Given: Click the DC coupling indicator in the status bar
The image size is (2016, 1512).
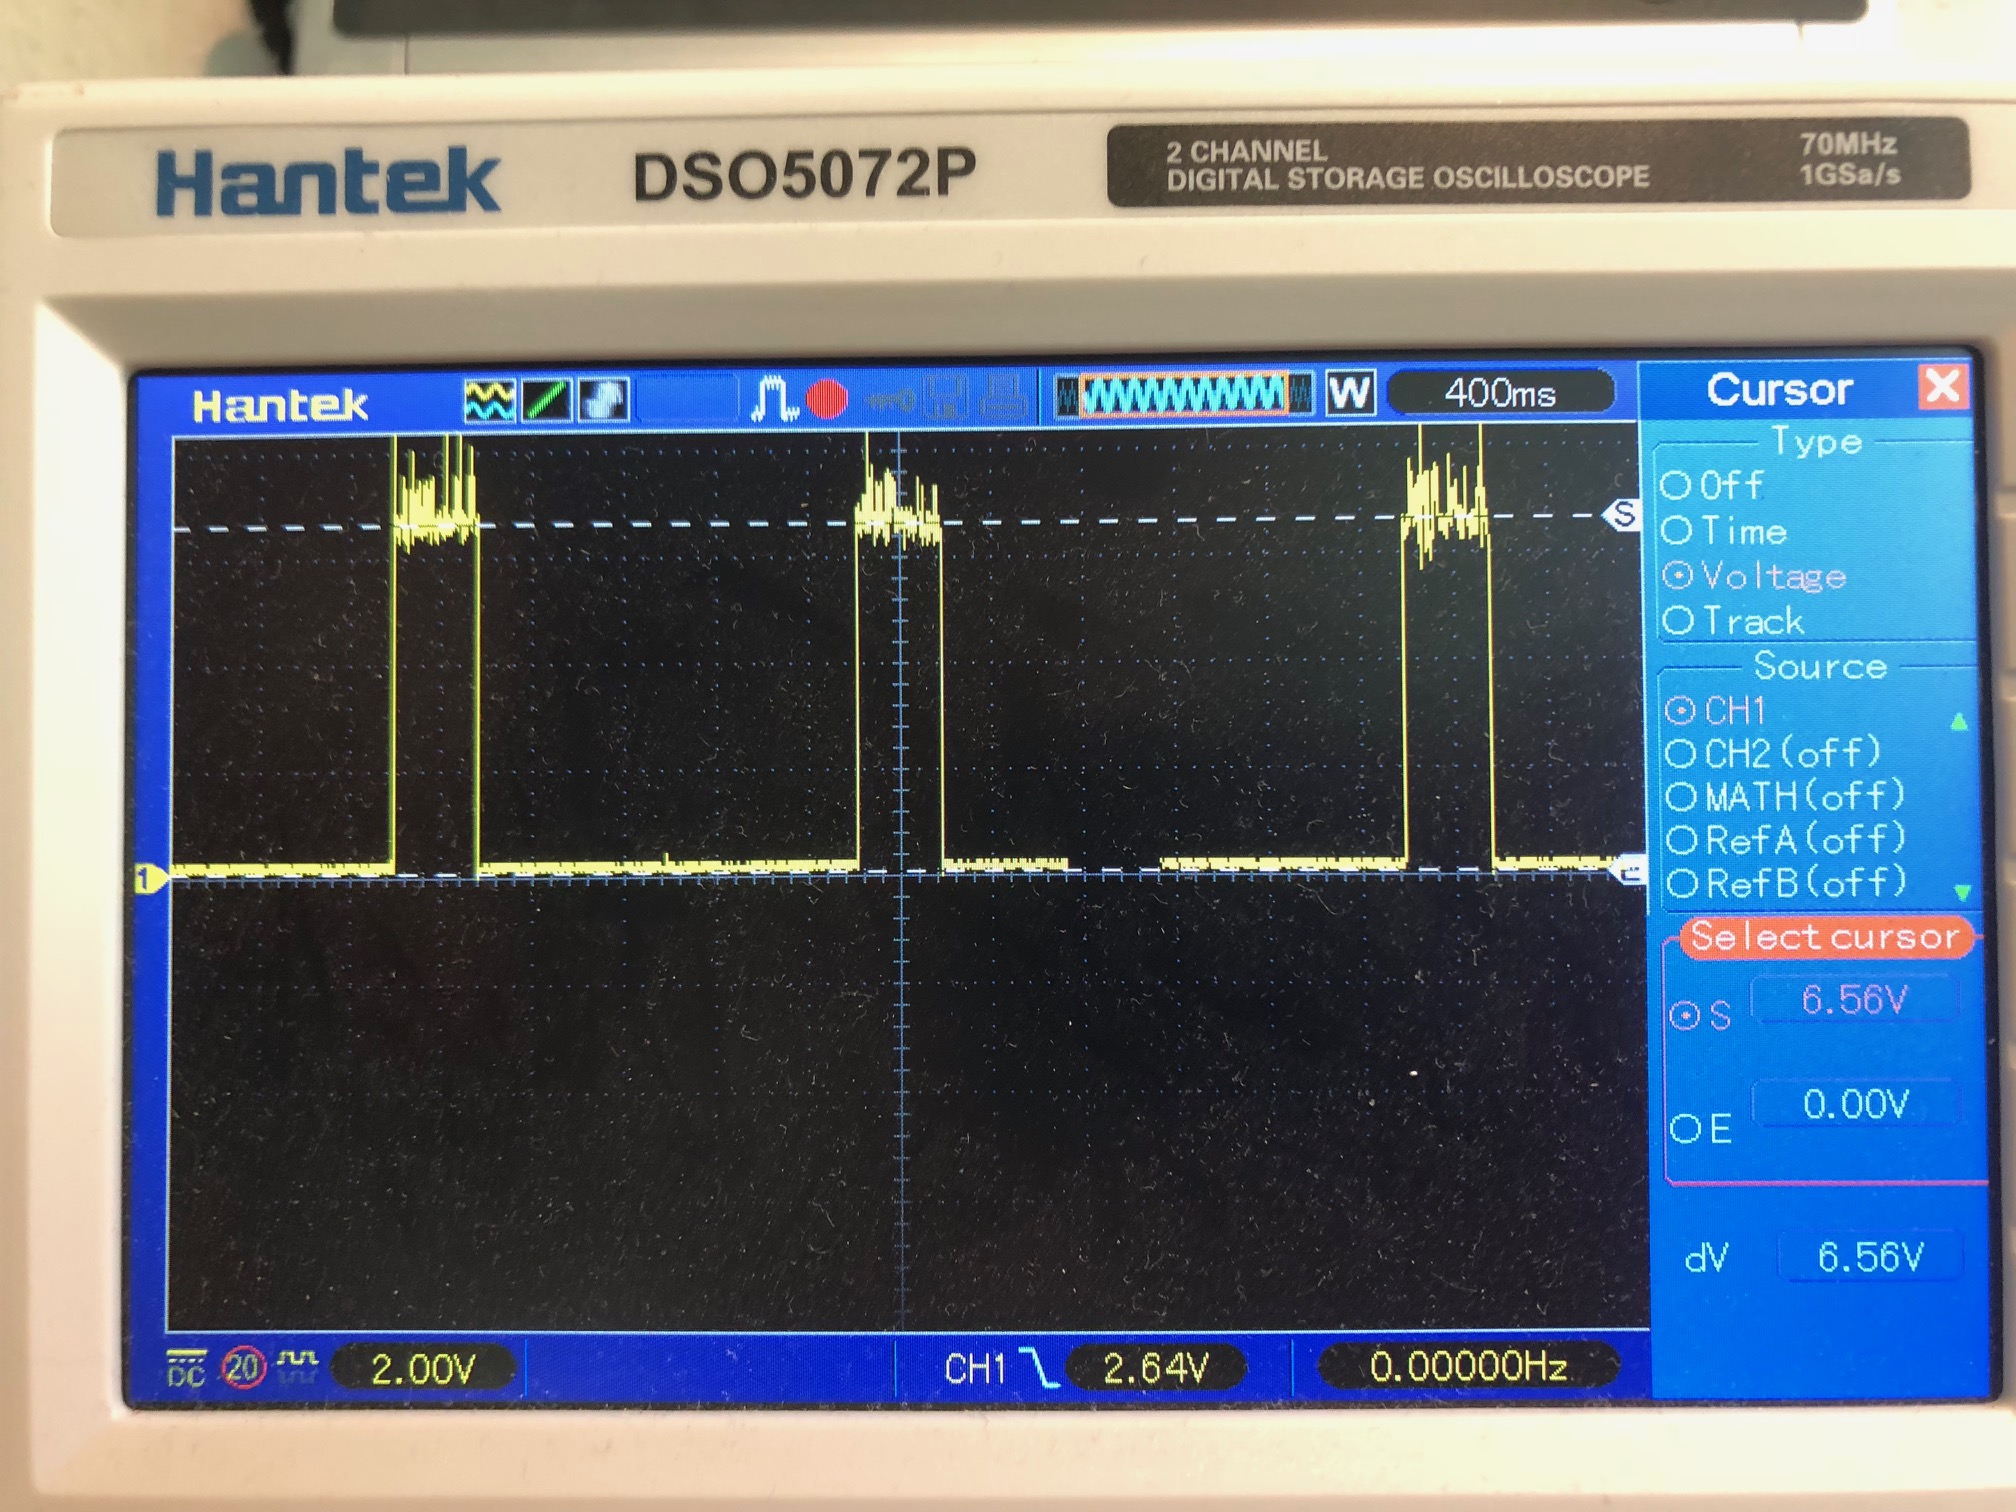Looking at the screenshot, I should (x=184, y=1370).
